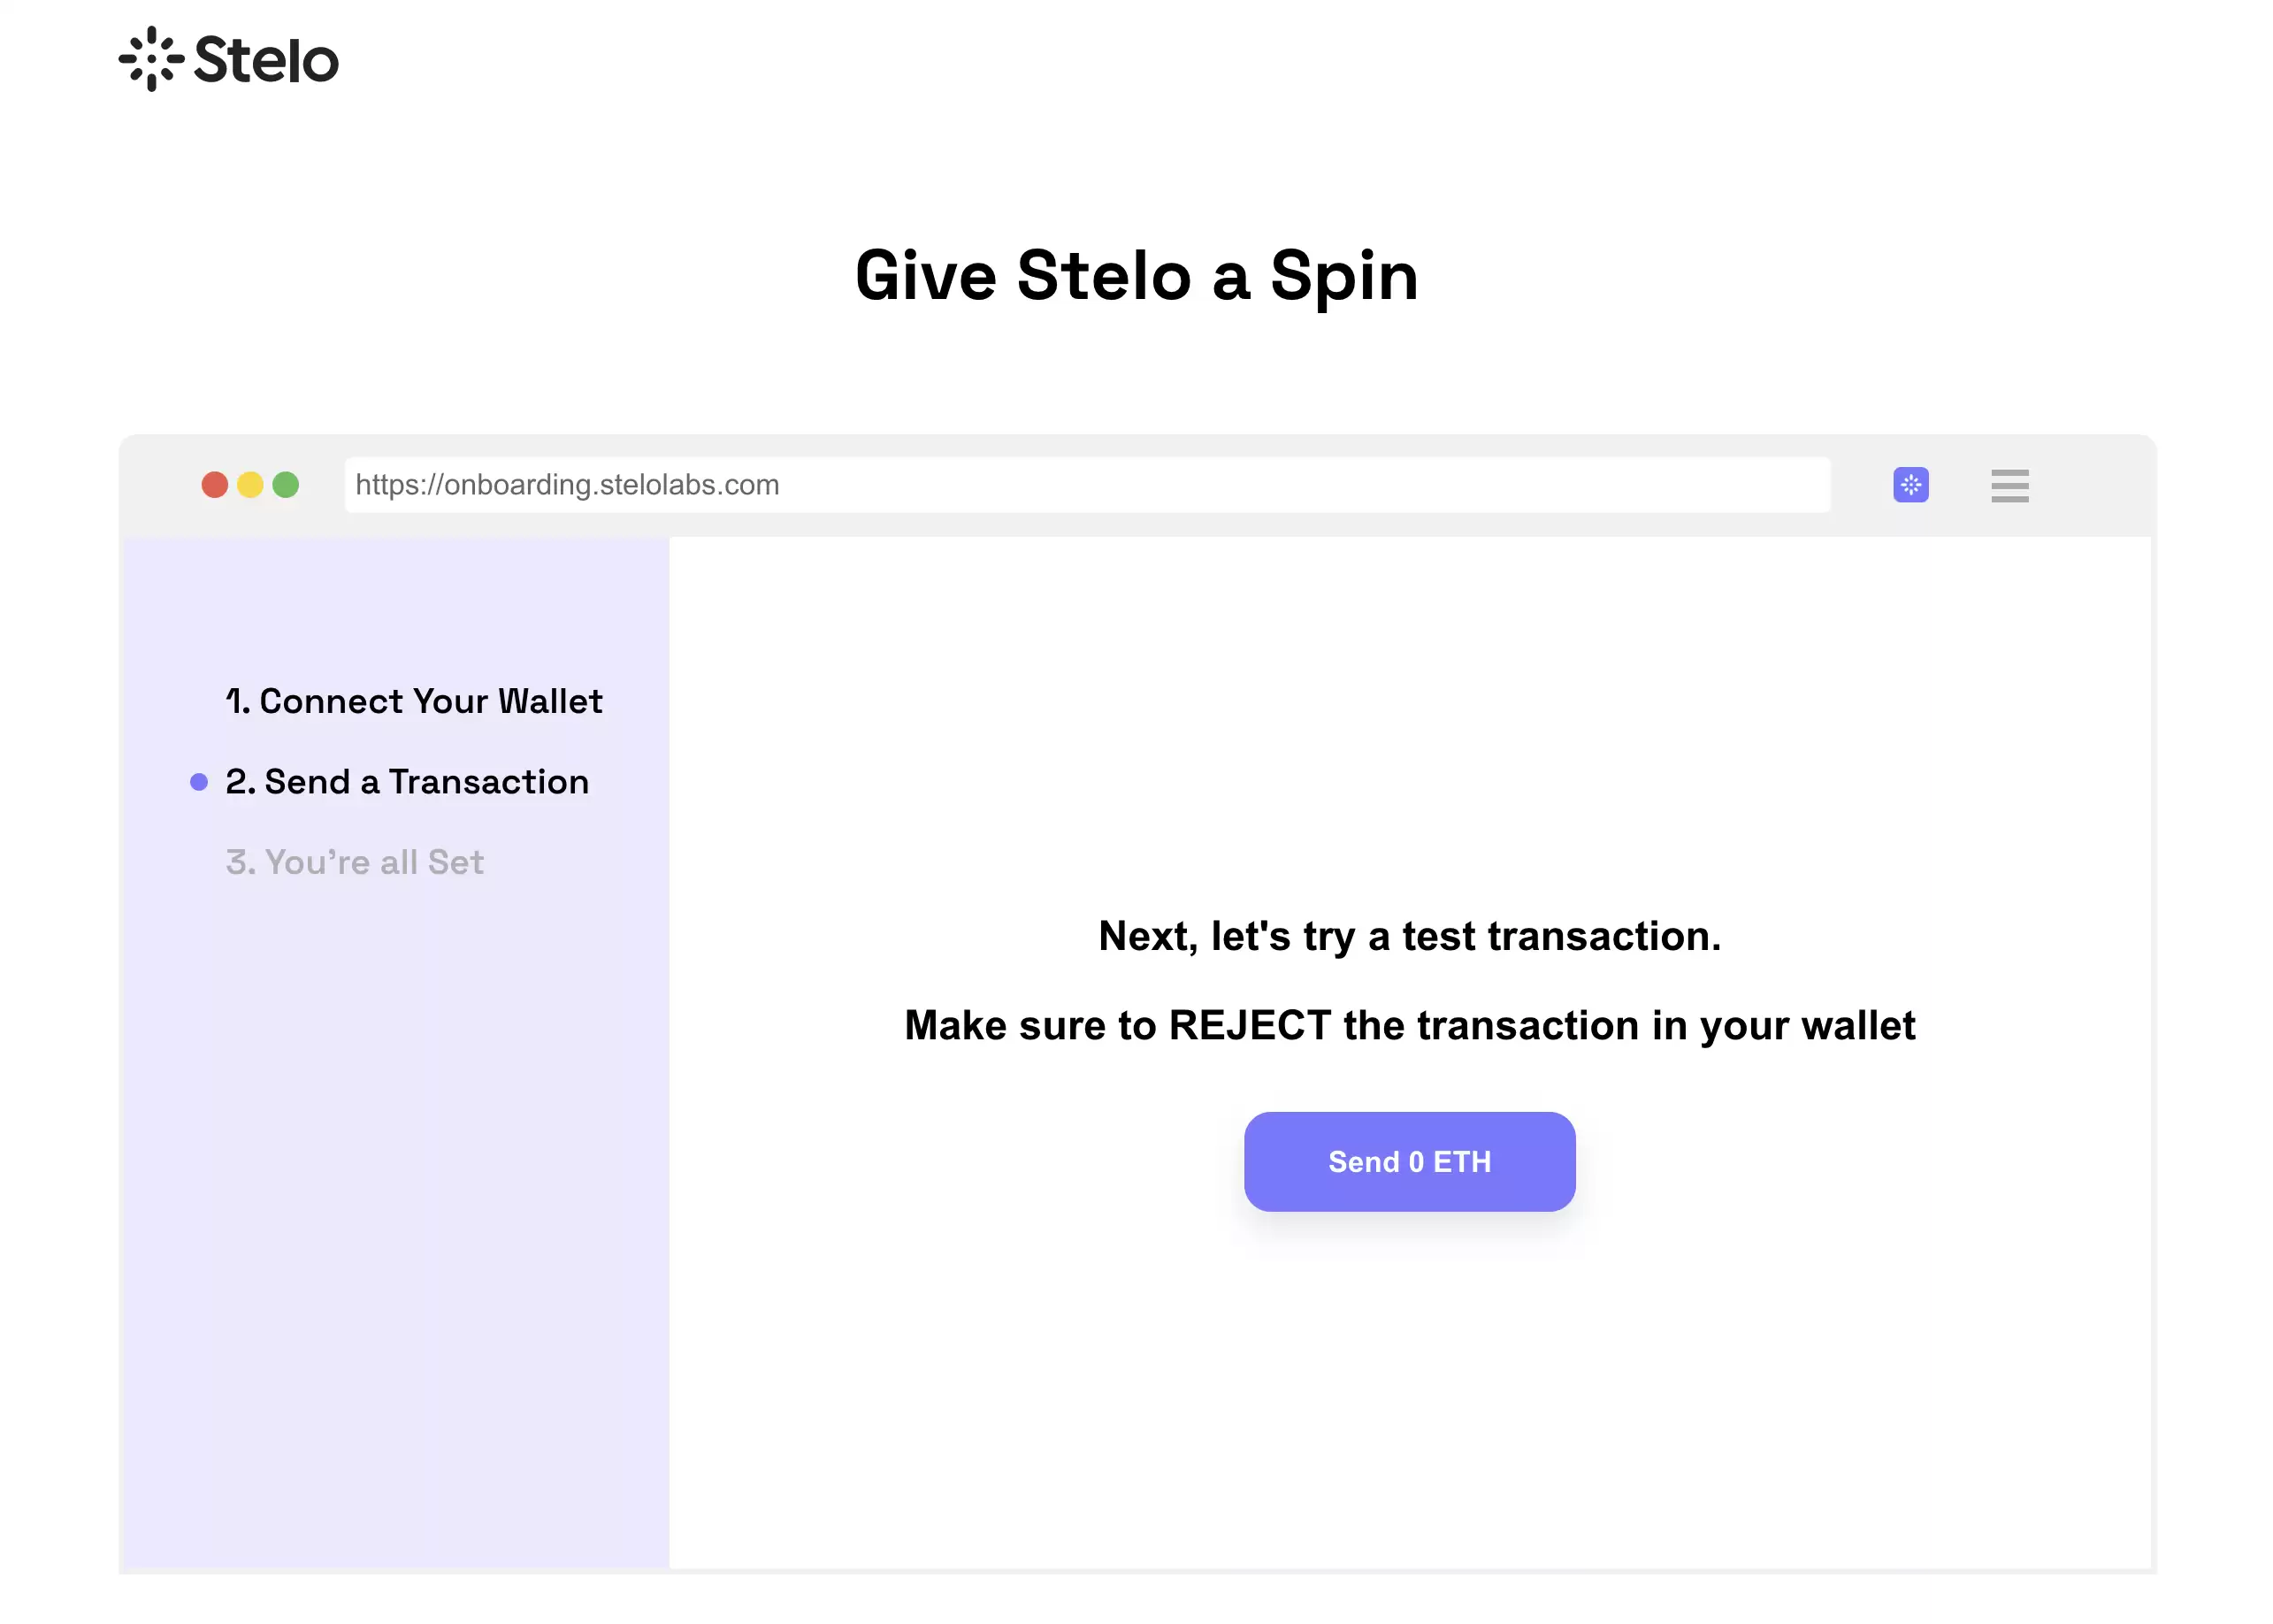The width and height of the screenshot is (2273, 1624).
Task: Click the Stelo wordmark text
Action: click(266, 61)
